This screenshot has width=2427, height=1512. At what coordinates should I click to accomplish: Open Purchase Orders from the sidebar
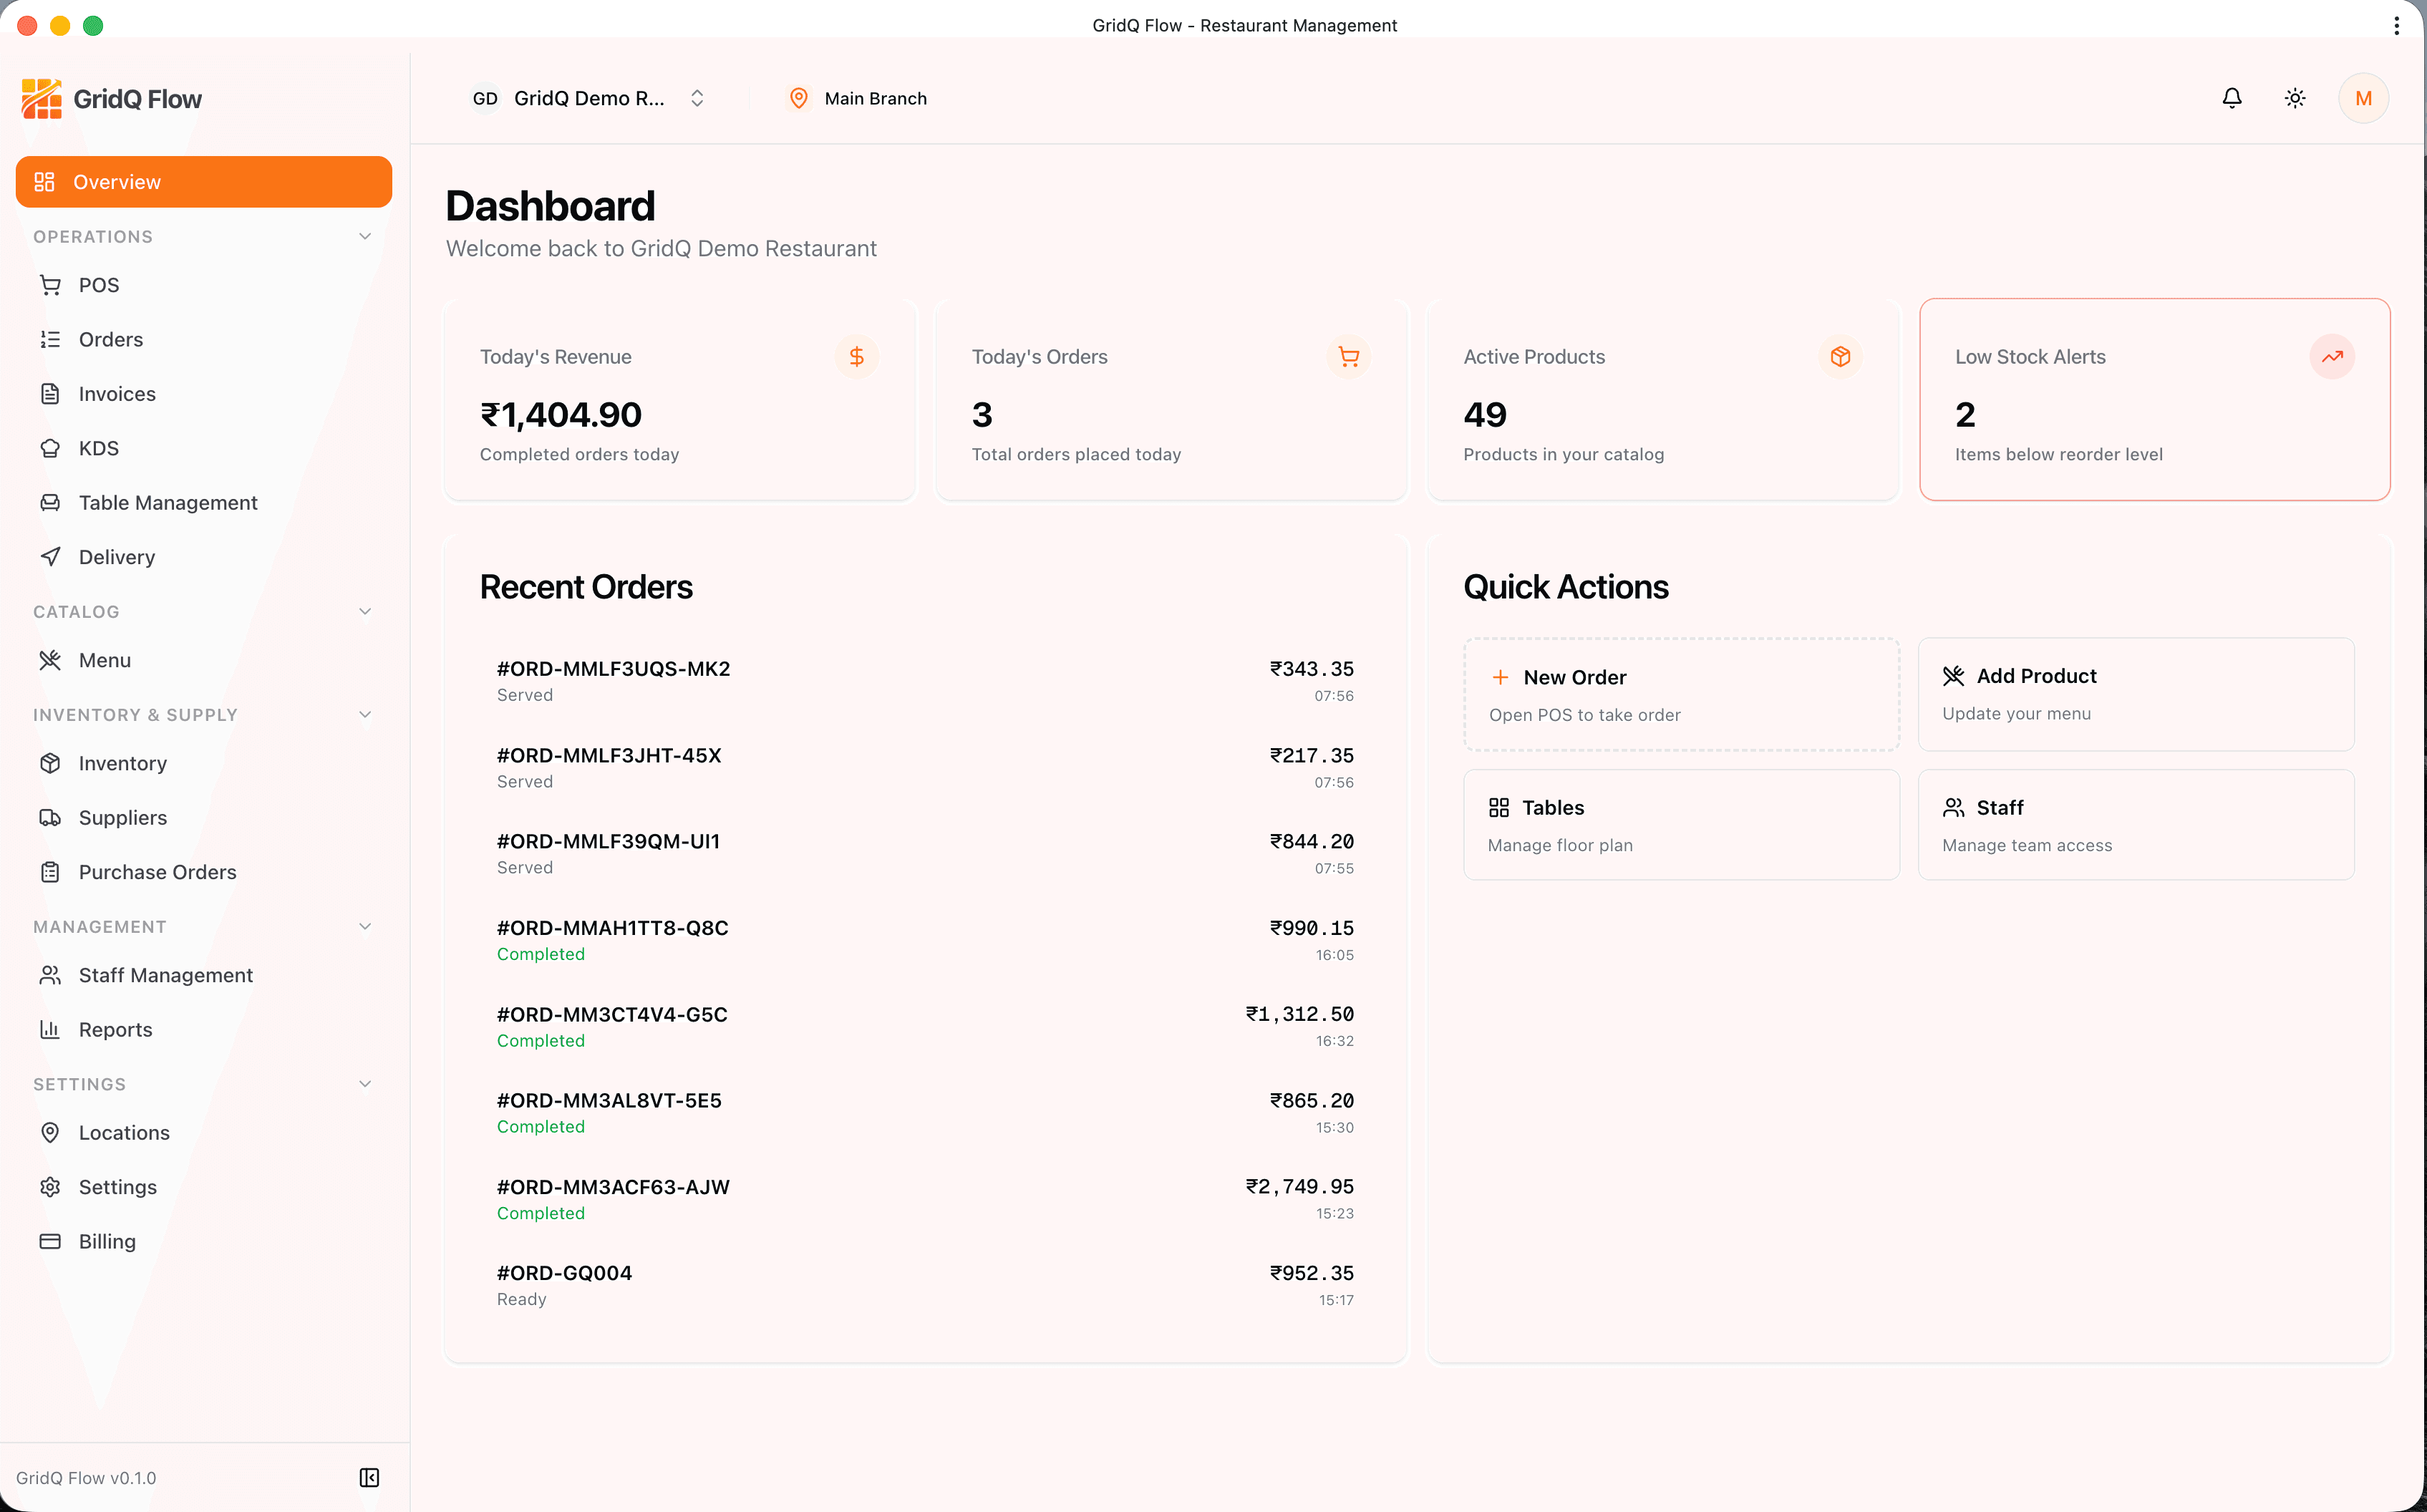click(157, 872)
